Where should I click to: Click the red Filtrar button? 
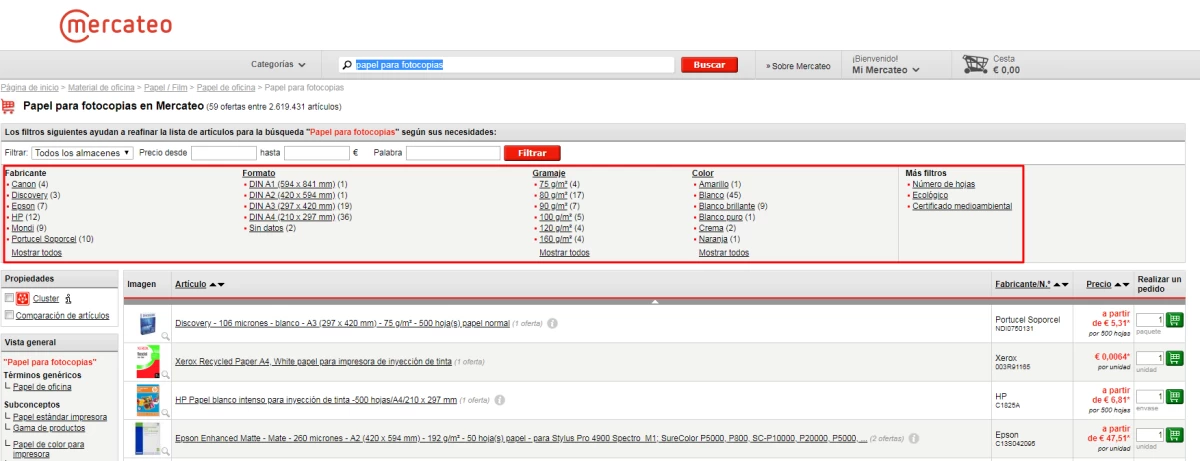(x=532, y=153)
